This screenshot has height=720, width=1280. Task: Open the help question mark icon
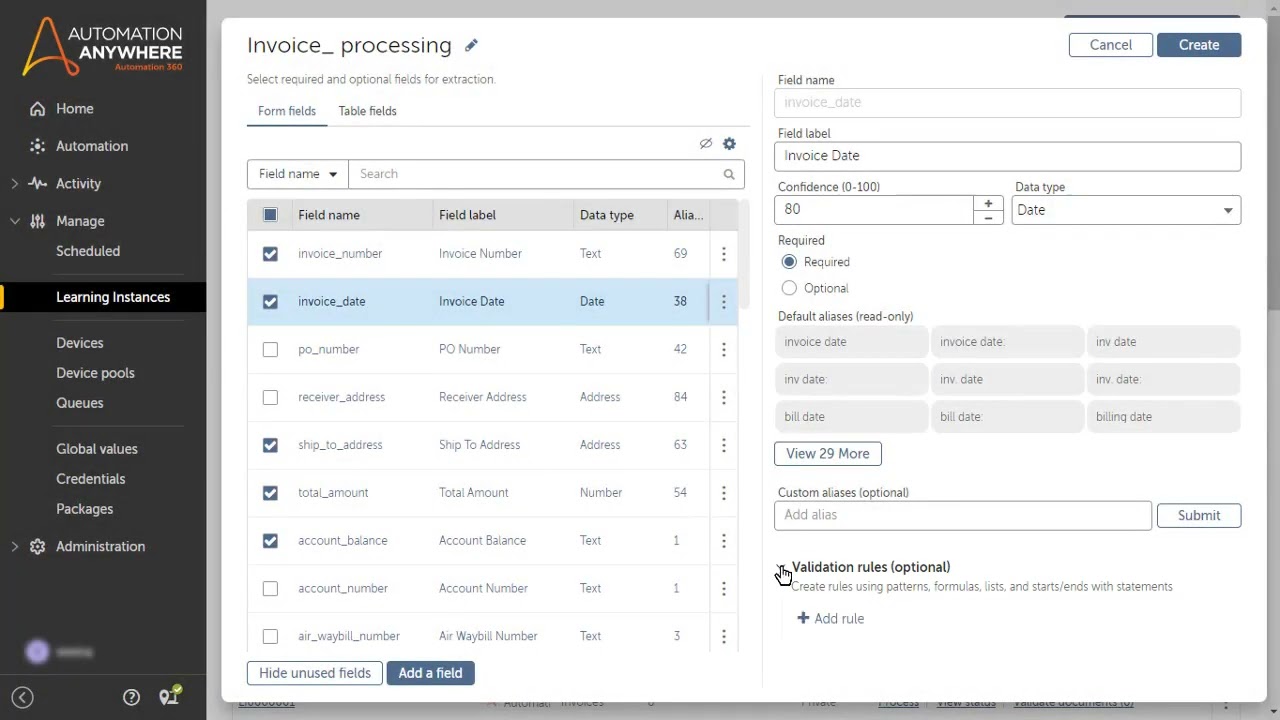[131, 698]
